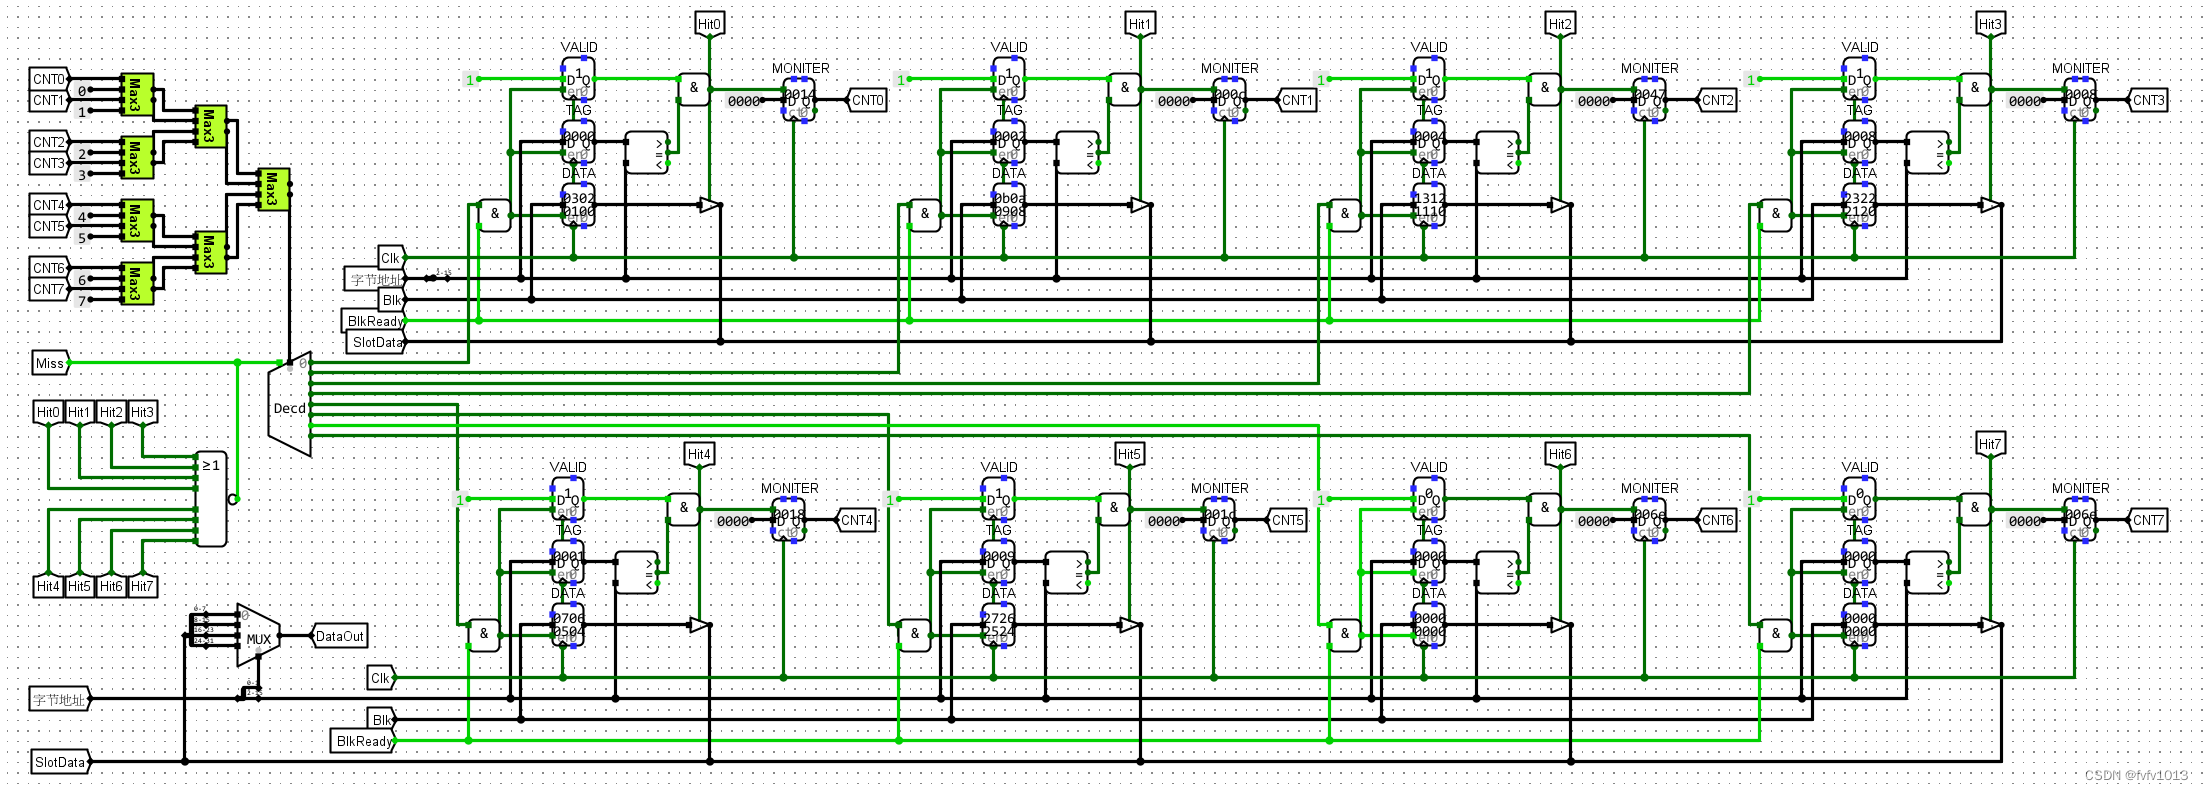This screenshot has width=2203, height=790.
Task: Select the Decd decoder component
Action: pyautogui.click(x=290, y=405)
